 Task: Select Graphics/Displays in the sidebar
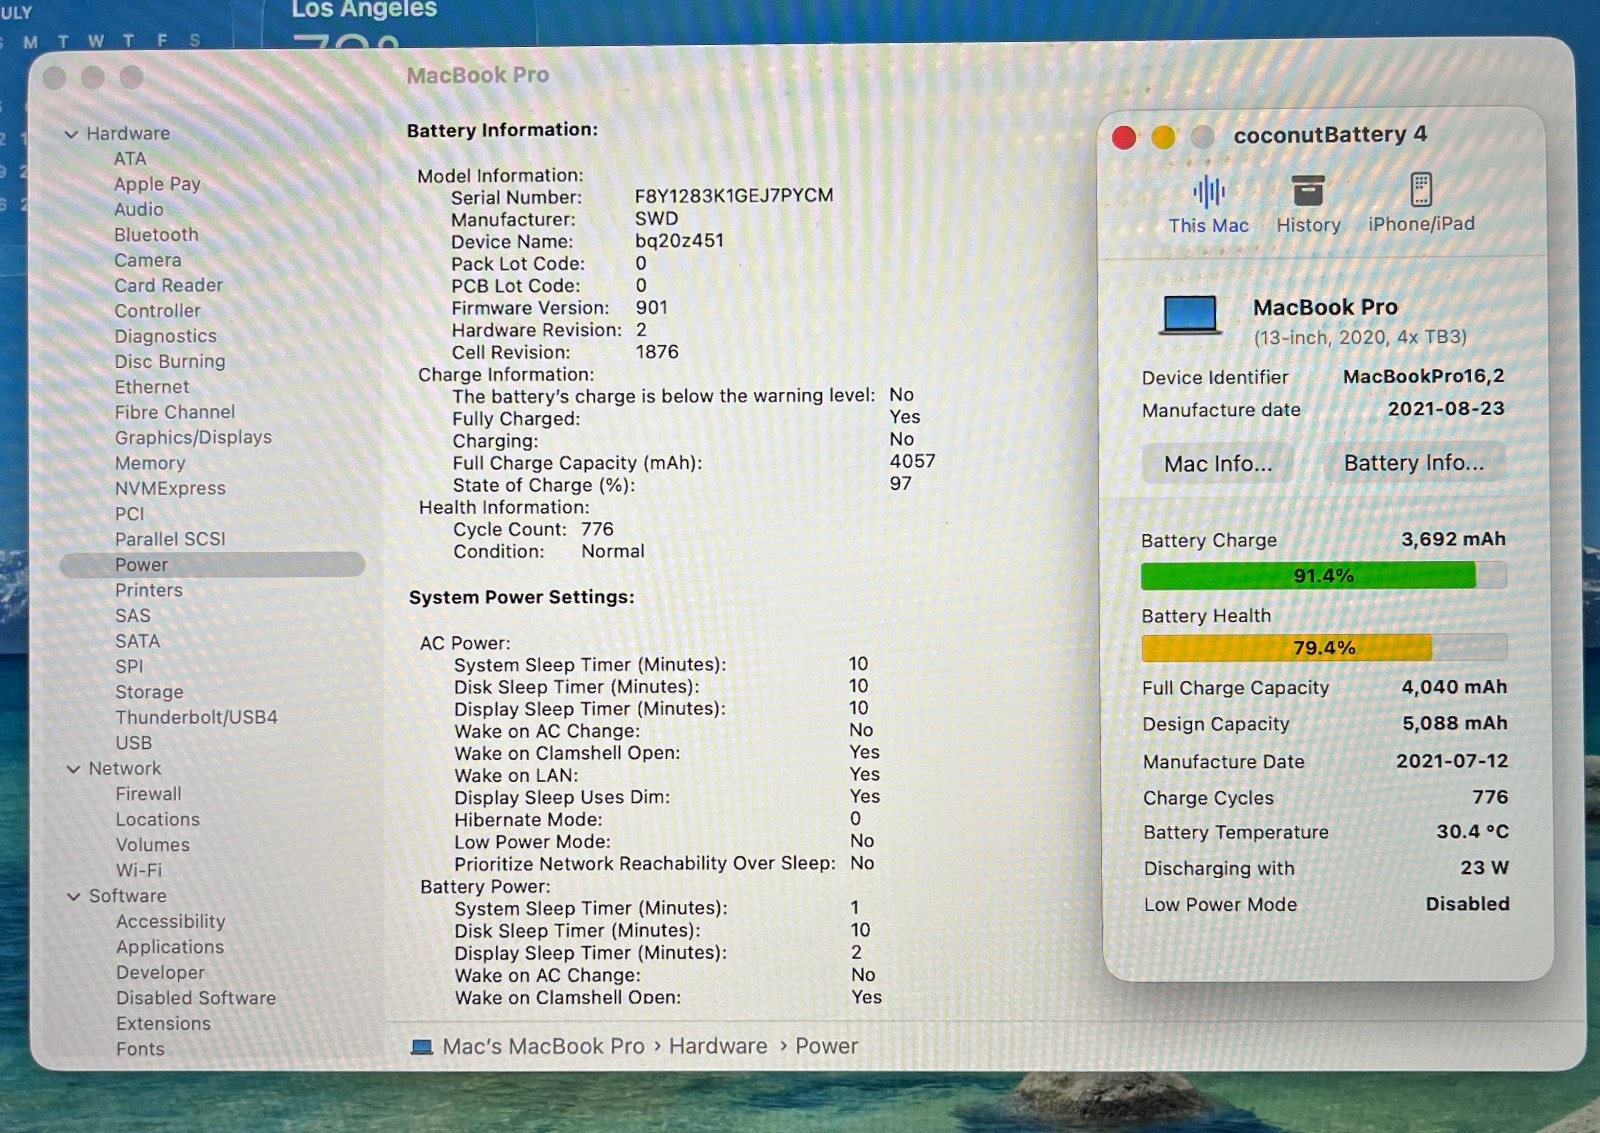(x=193, y=438)
